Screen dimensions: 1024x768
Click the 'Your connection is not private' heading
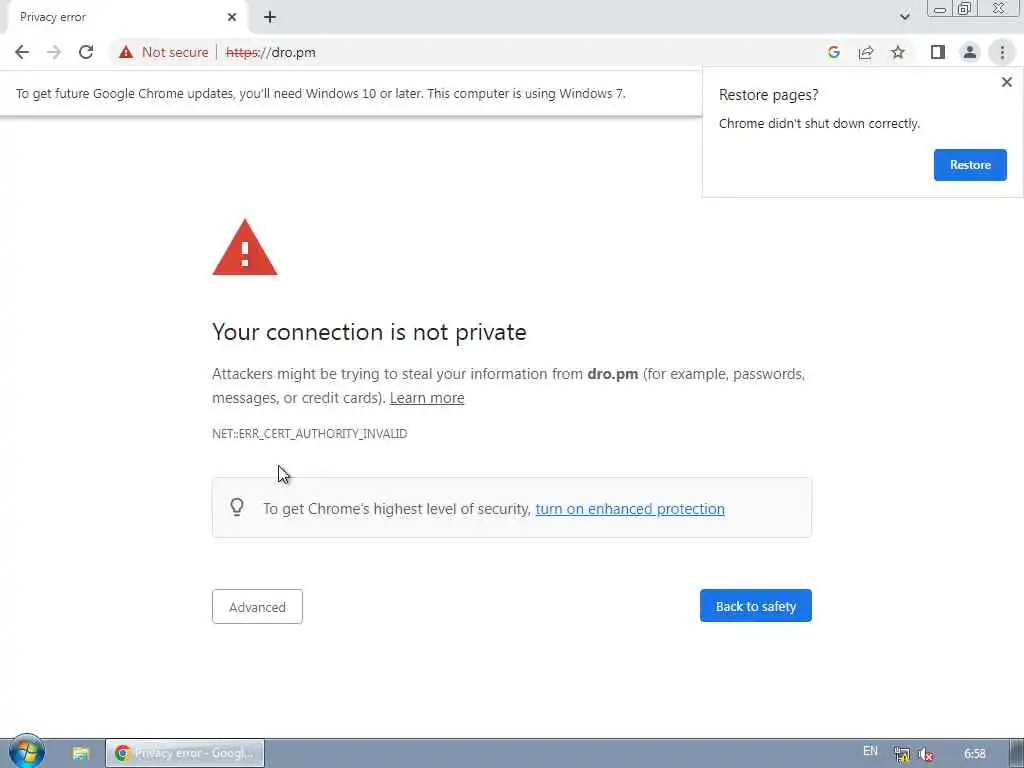point(369,332)
